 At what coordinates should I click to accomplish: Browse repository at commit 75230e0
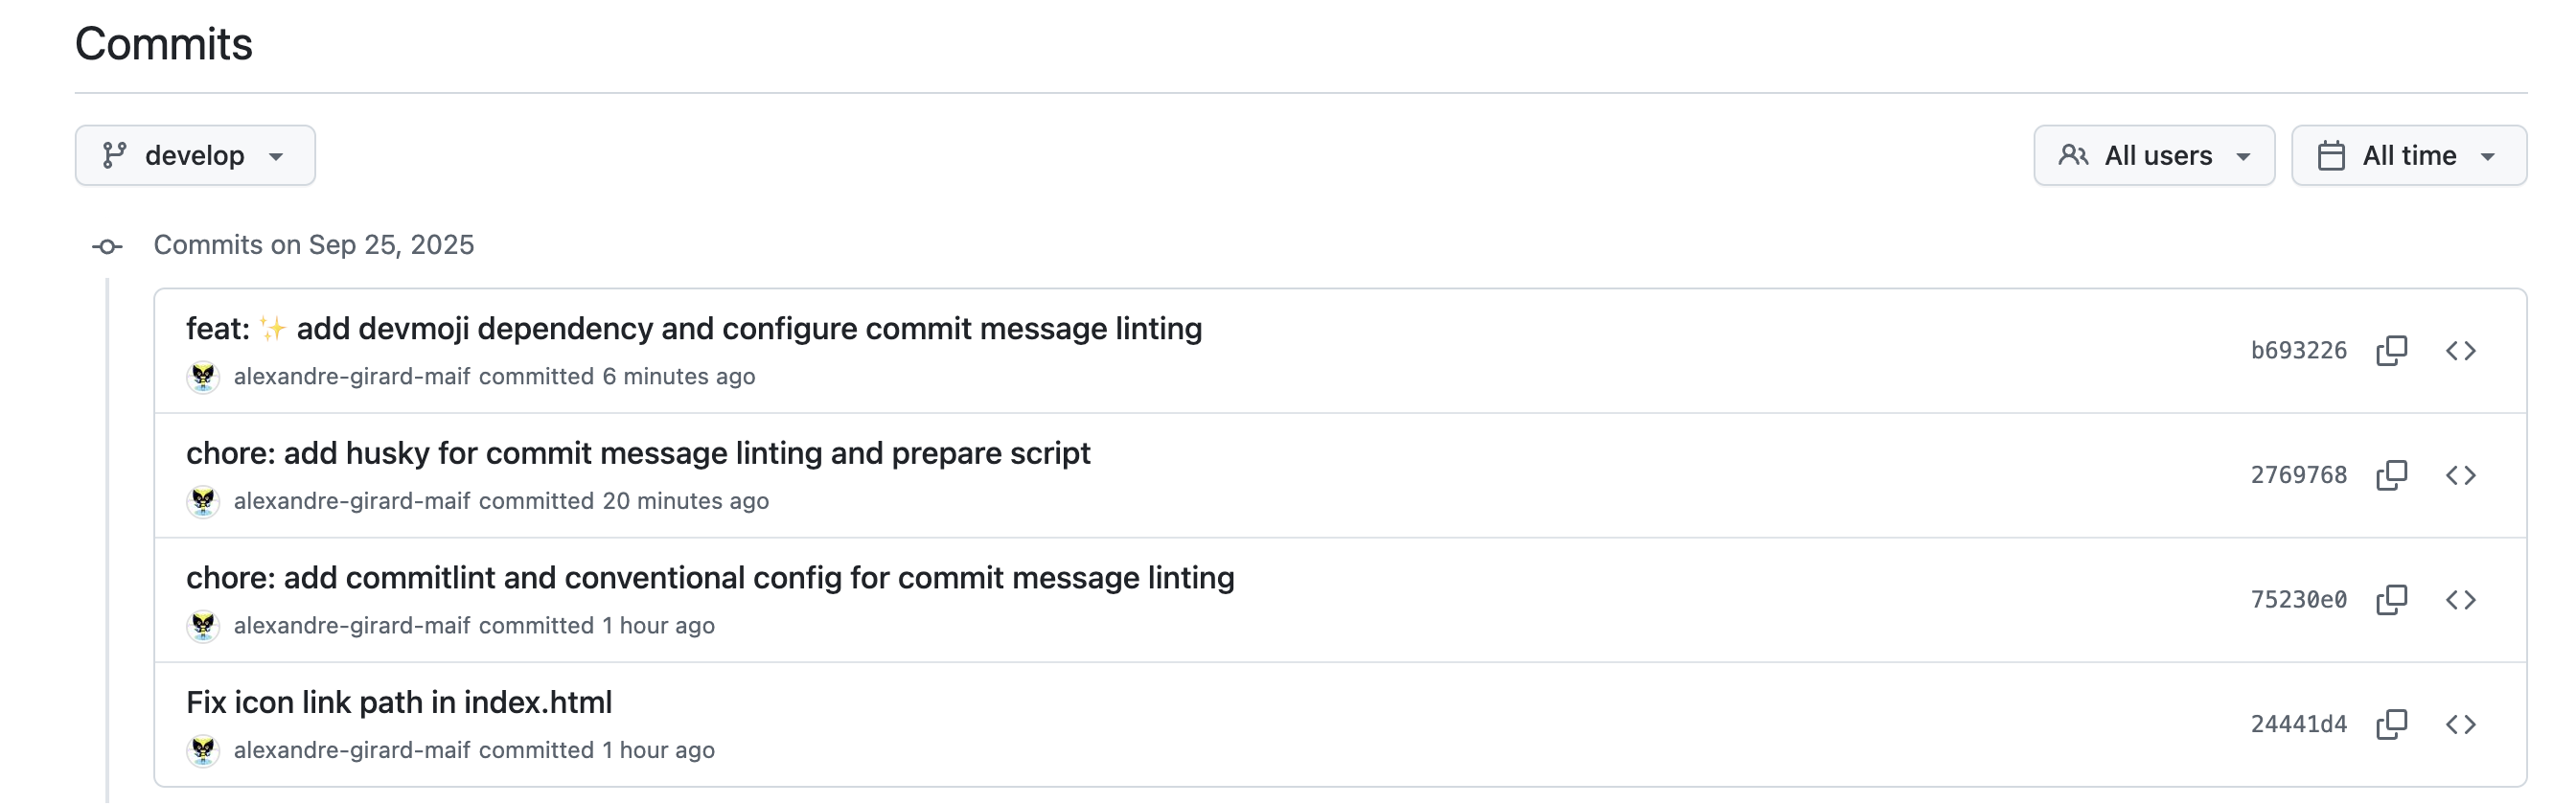point(2460,599)
